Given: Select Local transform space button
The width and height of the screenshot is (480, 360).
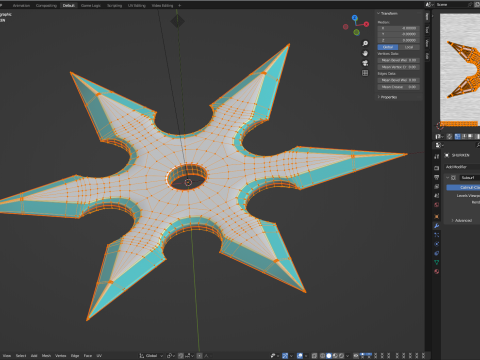Looking at the screenshot, I should pyautogui.click(x=409, y=47).
